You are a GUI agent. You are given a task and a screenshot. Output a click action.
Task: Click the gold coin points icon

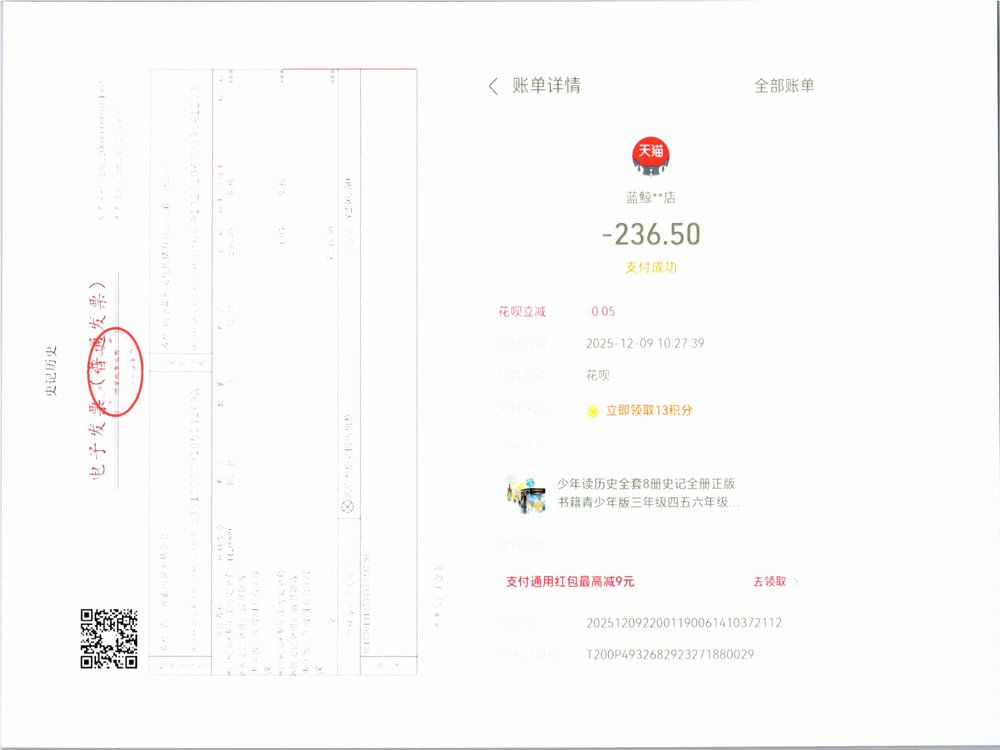pos(593,410)
